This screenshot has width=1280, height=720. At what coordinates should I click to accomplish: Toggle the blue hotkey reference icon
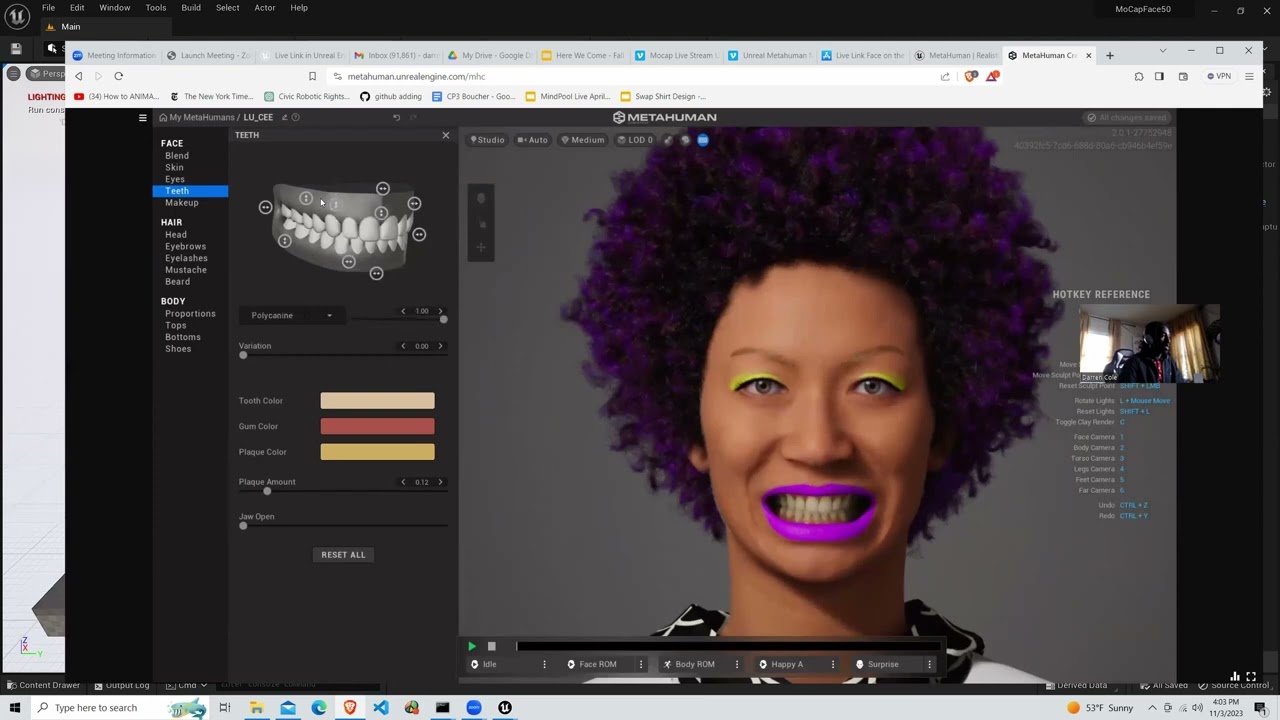tap(702, 140)
